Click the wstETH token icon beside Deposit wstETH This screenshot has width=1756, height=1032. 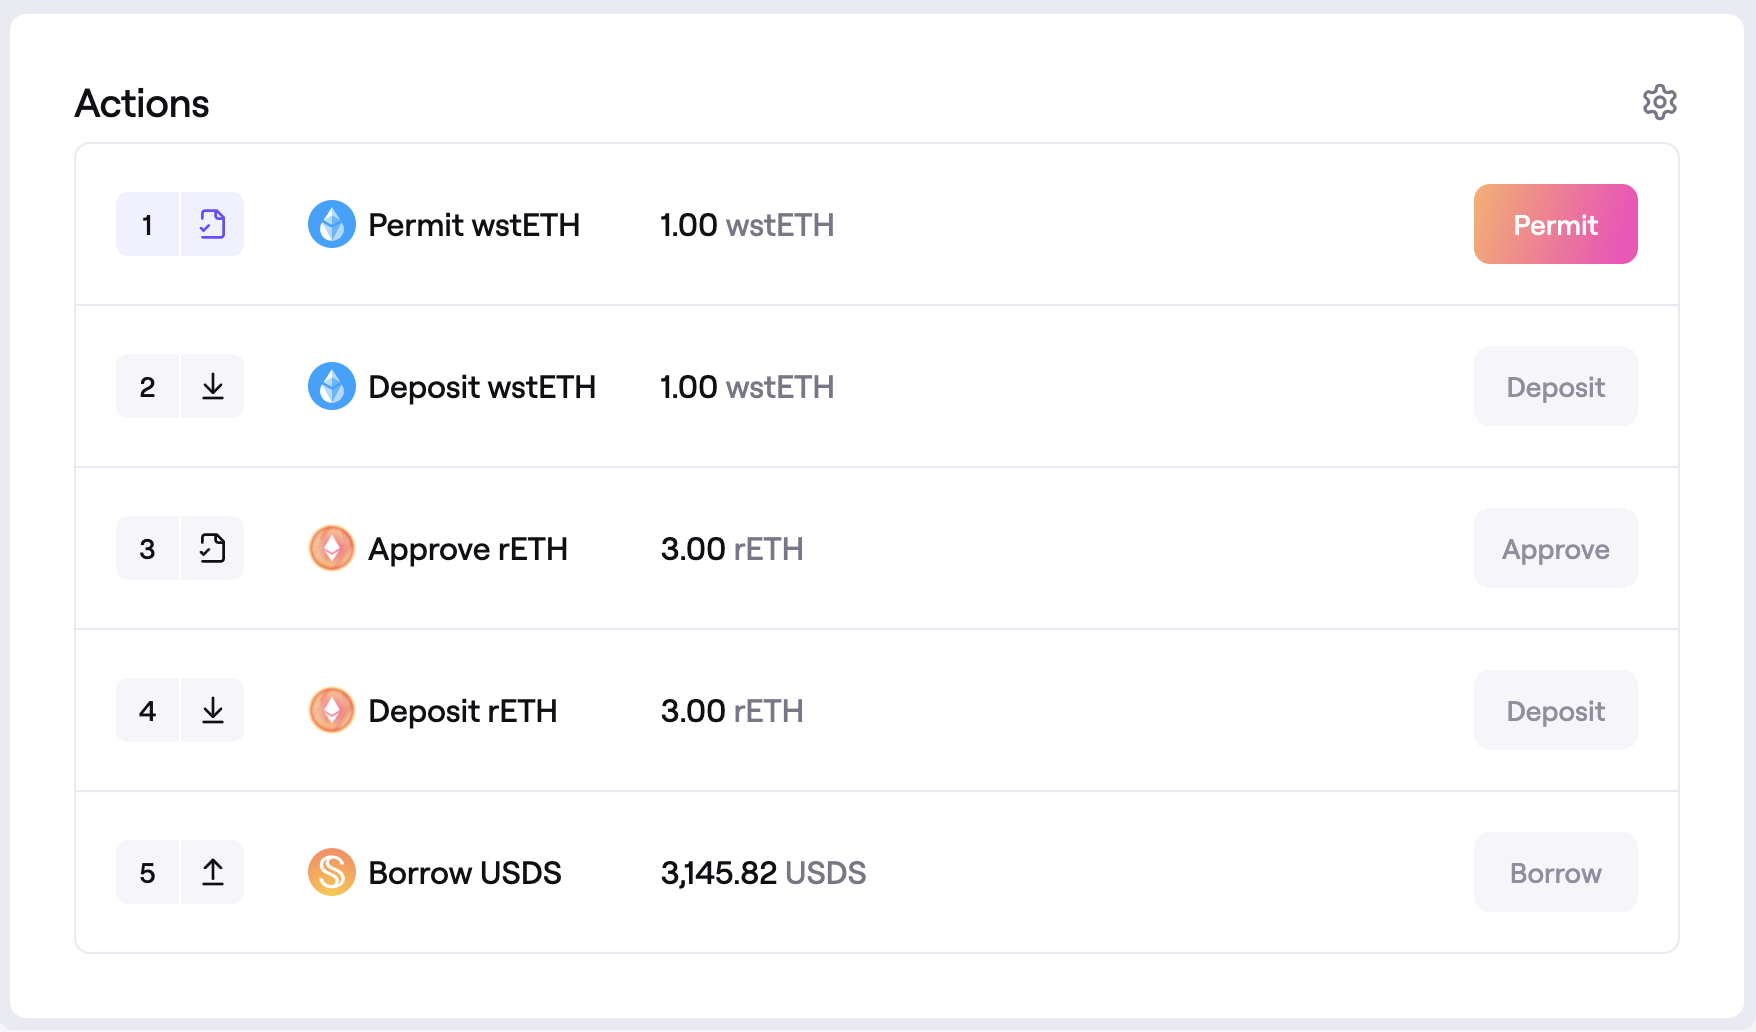(x=332, y=386)
